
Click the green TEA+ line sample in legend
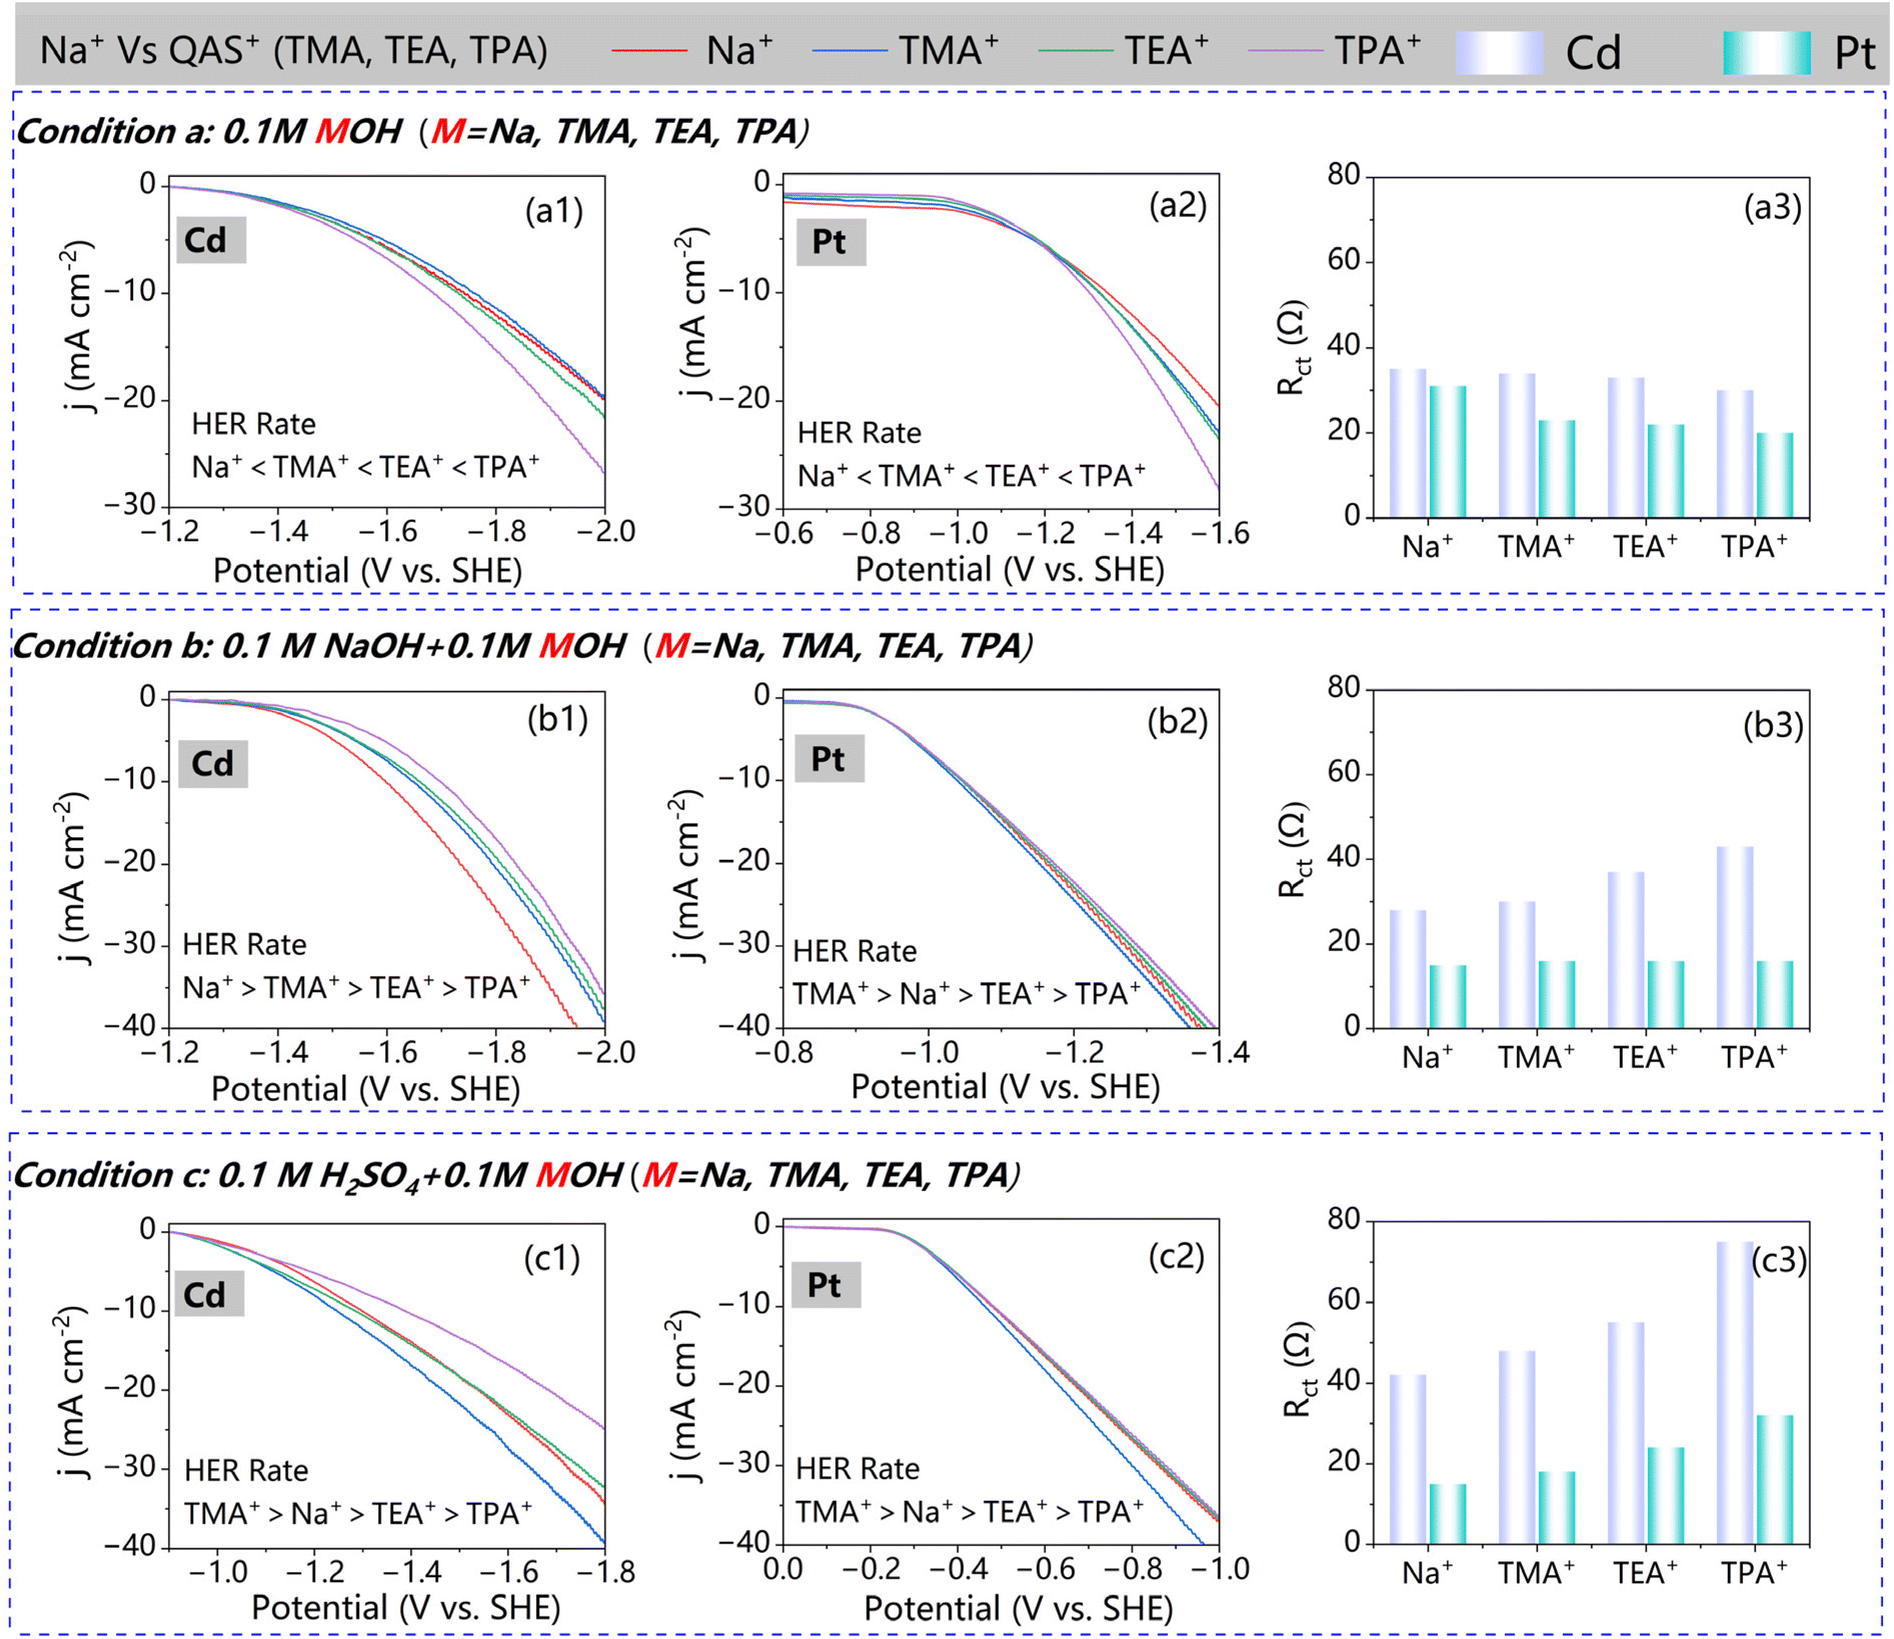[1076, 50]
